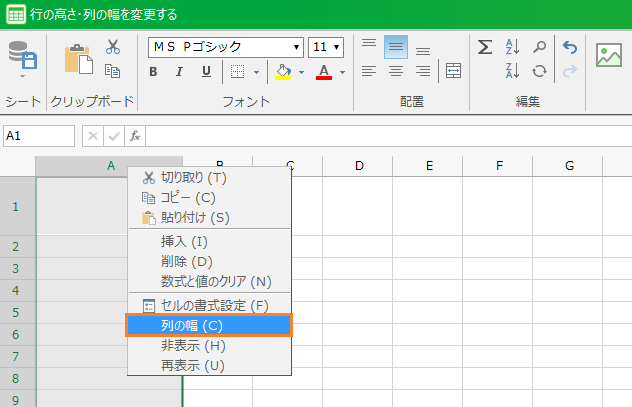632x407 pixels.
Task: Align text to top
Action: coord(369,43)
